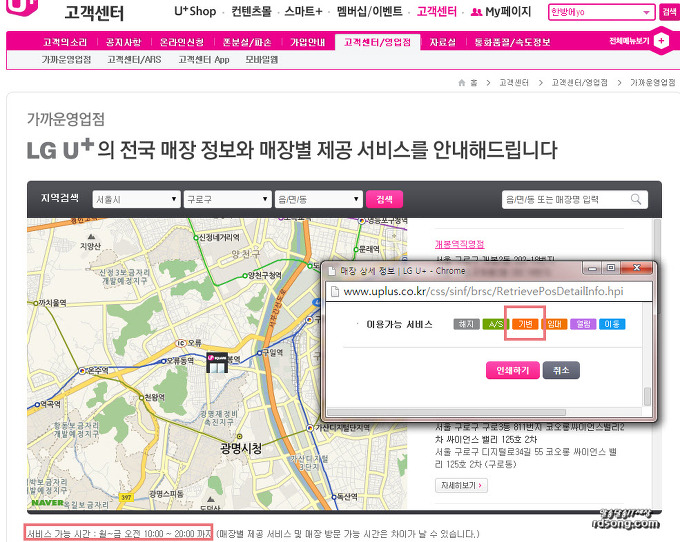Click the store marker on the map
This screenshot has width=680, height=542.
tap(216, 363)
